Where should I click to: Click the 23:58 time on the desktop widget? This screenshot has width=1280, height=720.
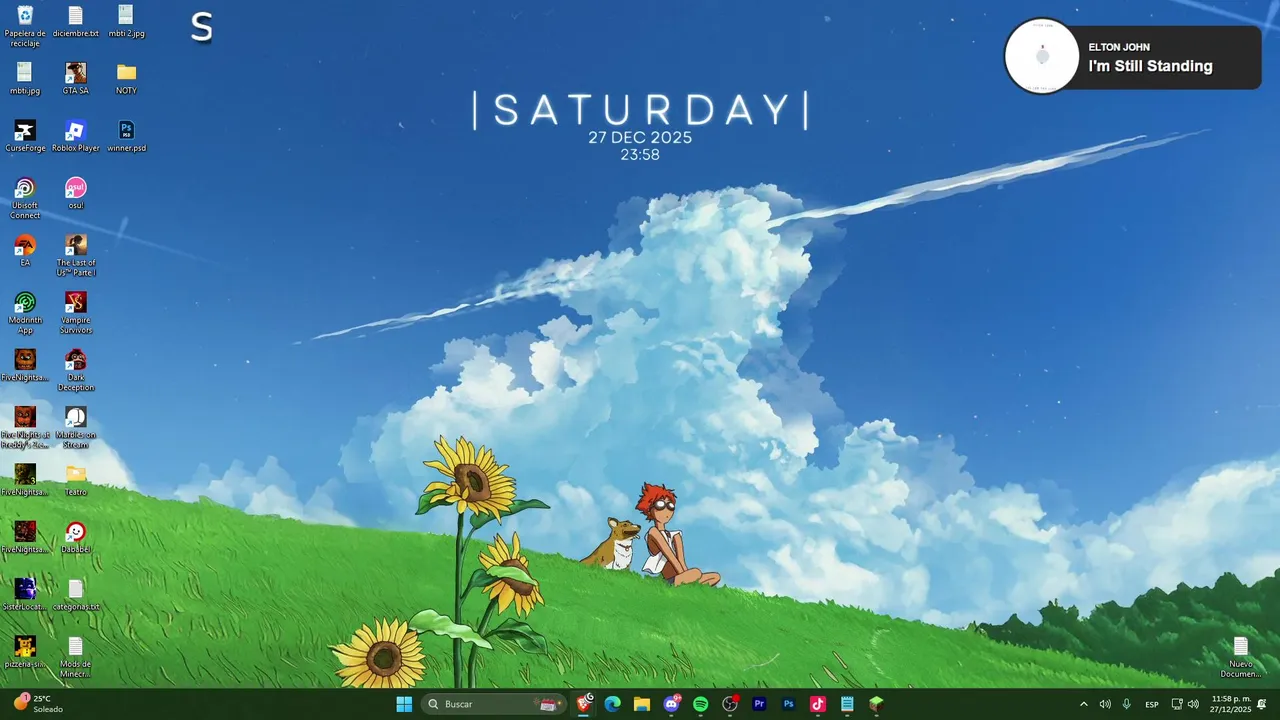tap(640, 155)
